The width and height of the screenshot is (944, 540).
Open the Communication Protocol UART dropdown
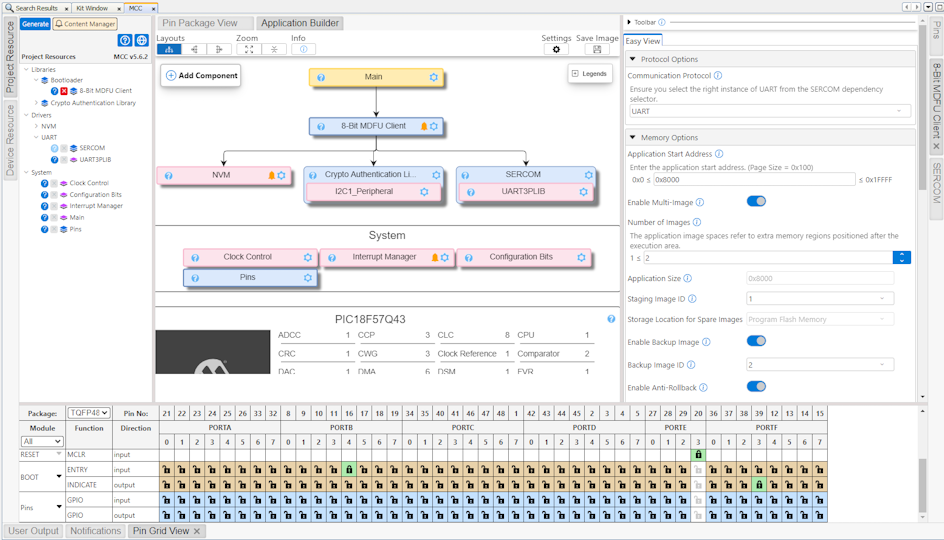pyautogui.click(x=768, y=112)
